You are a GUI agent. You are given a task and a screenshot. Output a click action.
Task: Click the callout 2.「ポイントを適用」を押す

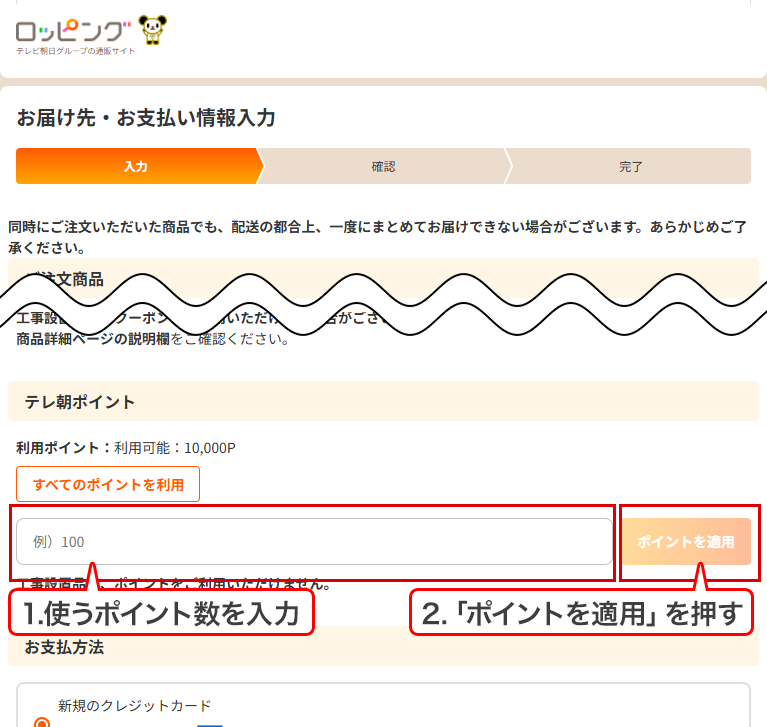tap(584, 613)
